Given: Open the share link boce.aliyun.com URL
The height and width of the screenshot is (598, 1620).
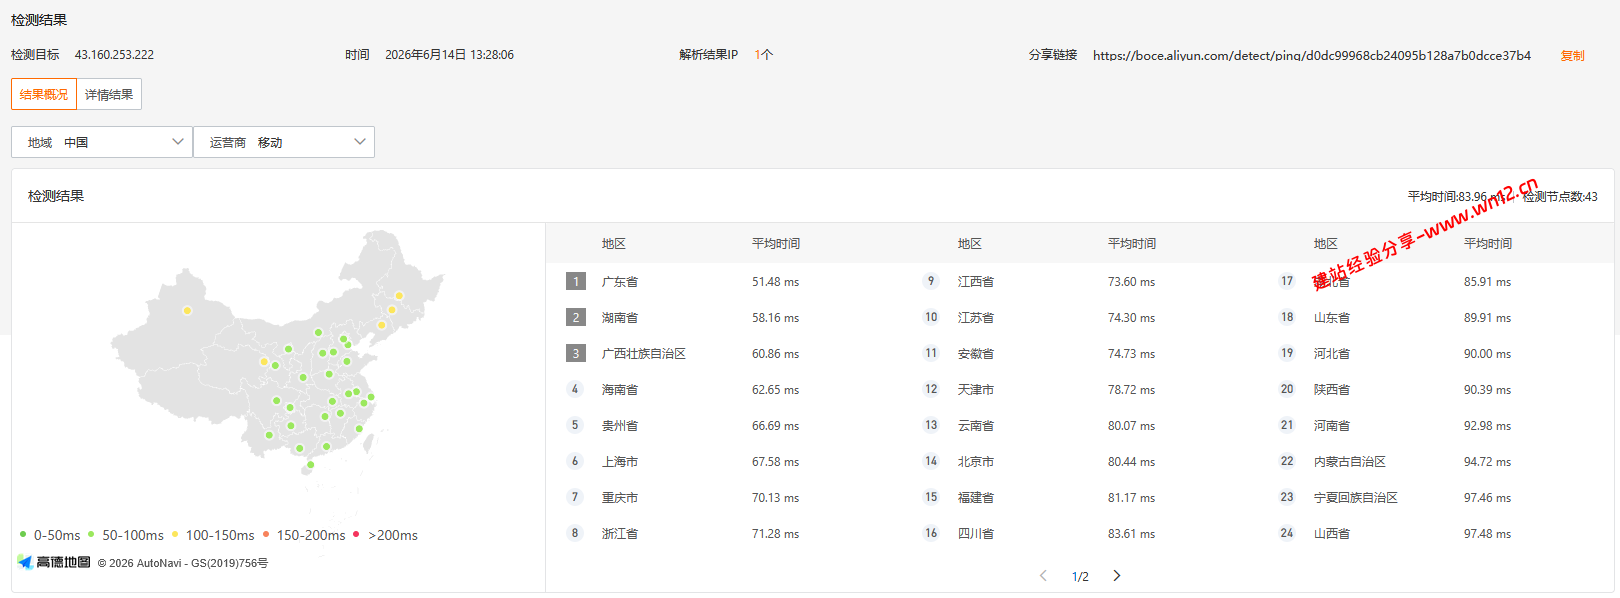Looking at the screenshot, I should [x=1312, y=55].
